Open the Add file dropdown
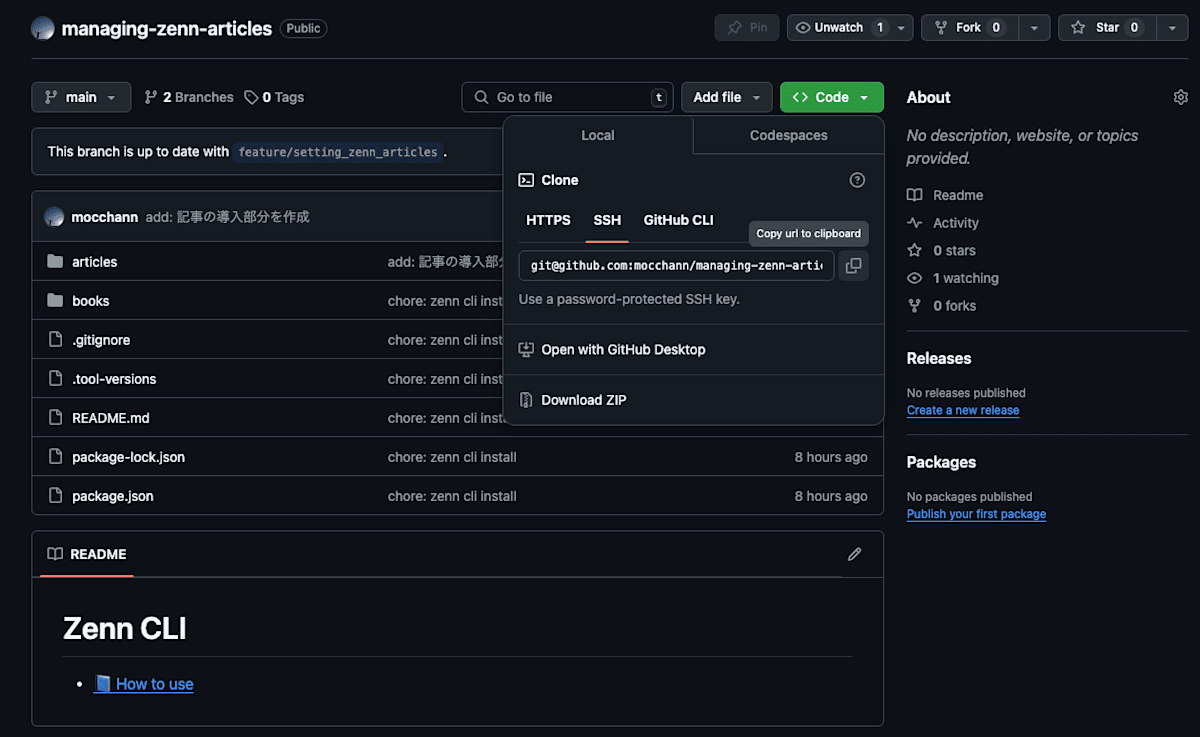 [x=727, y=97]
